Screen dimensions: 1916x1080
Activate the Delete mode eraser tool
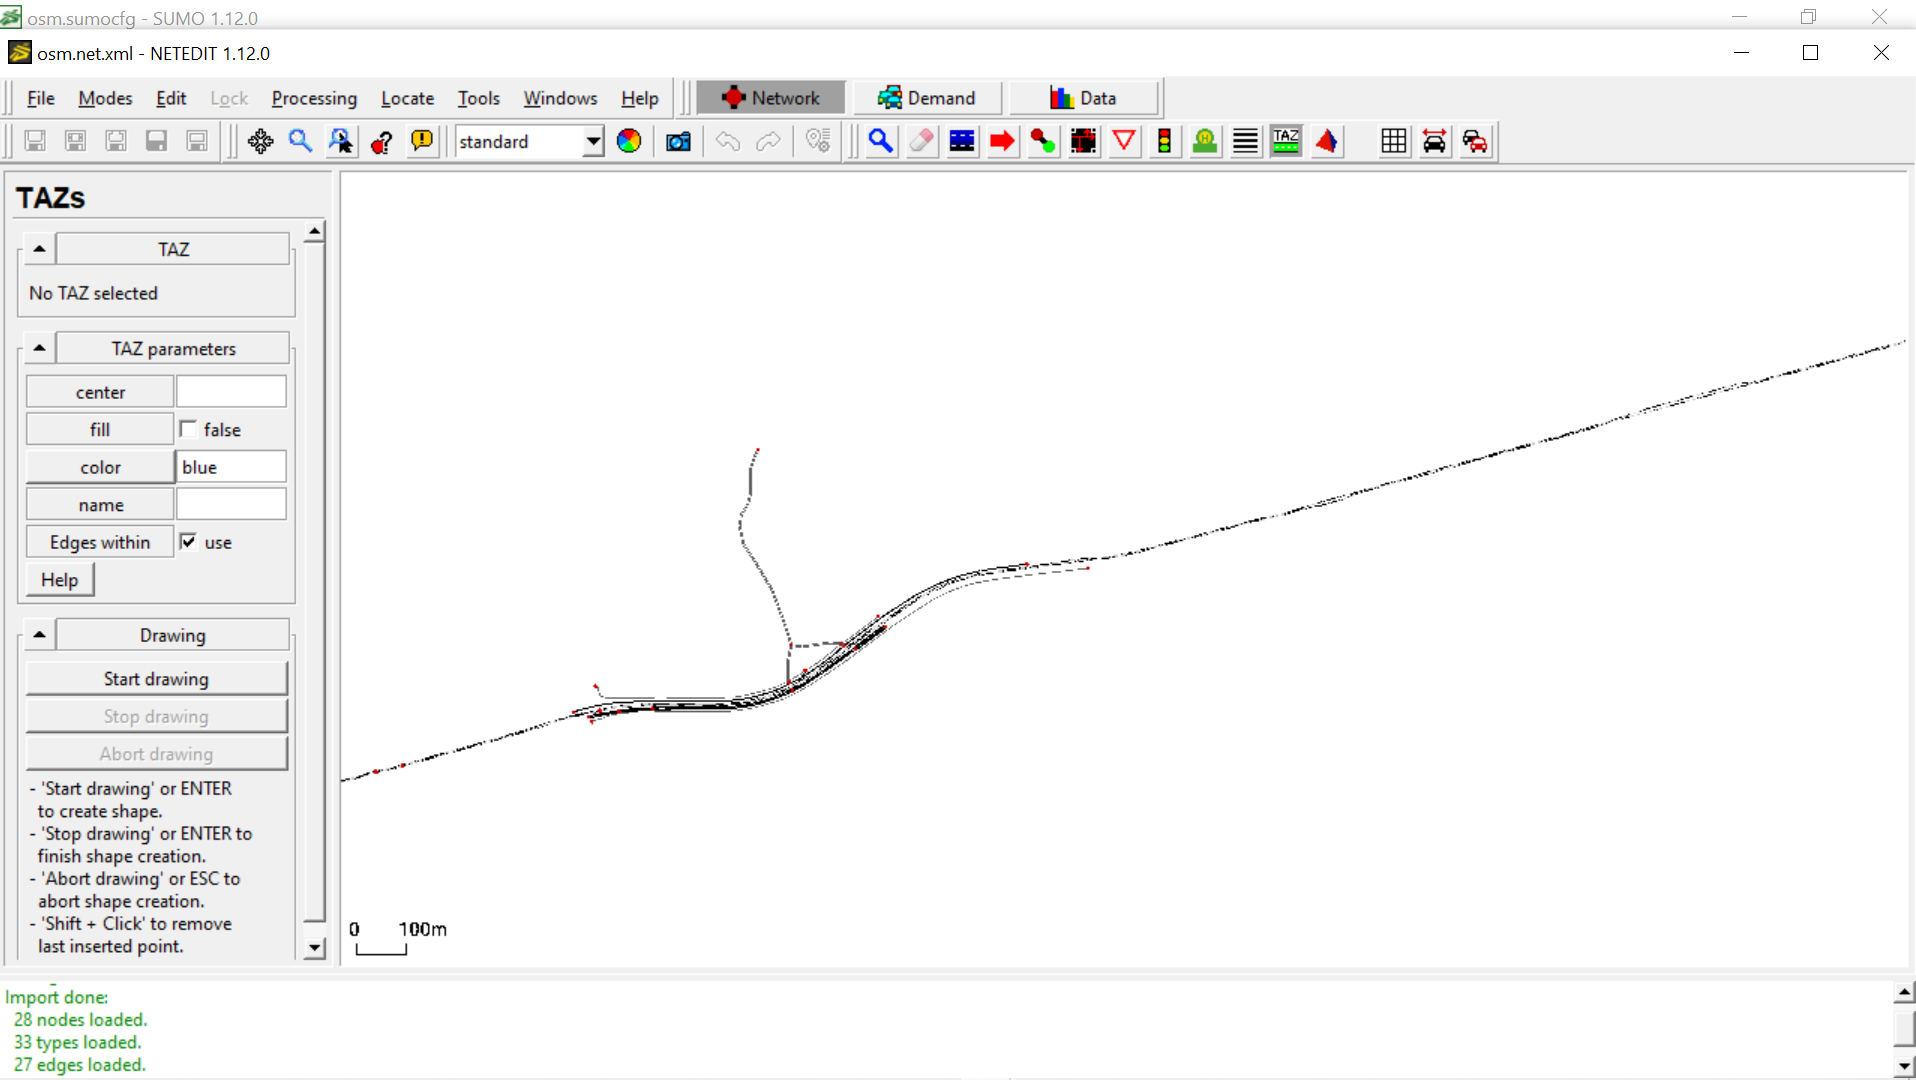coord(921,141)
